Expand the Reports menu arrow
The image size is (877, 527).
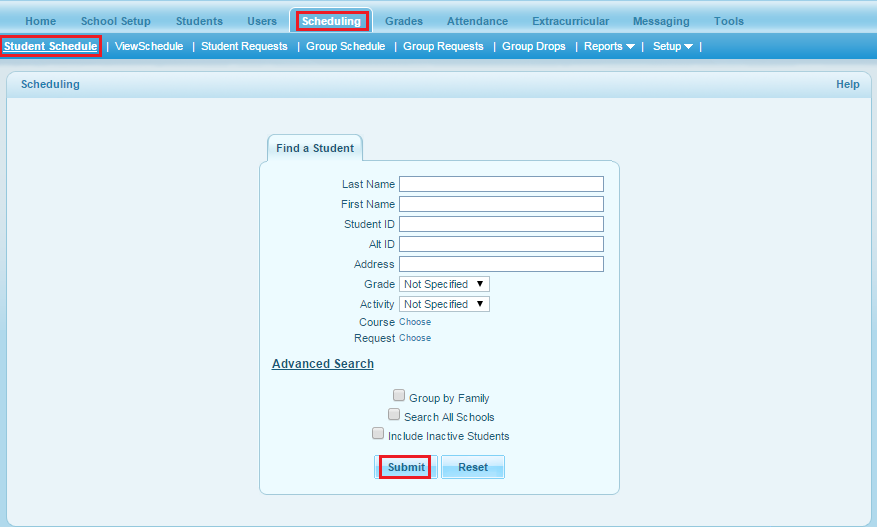click(629, 47)
